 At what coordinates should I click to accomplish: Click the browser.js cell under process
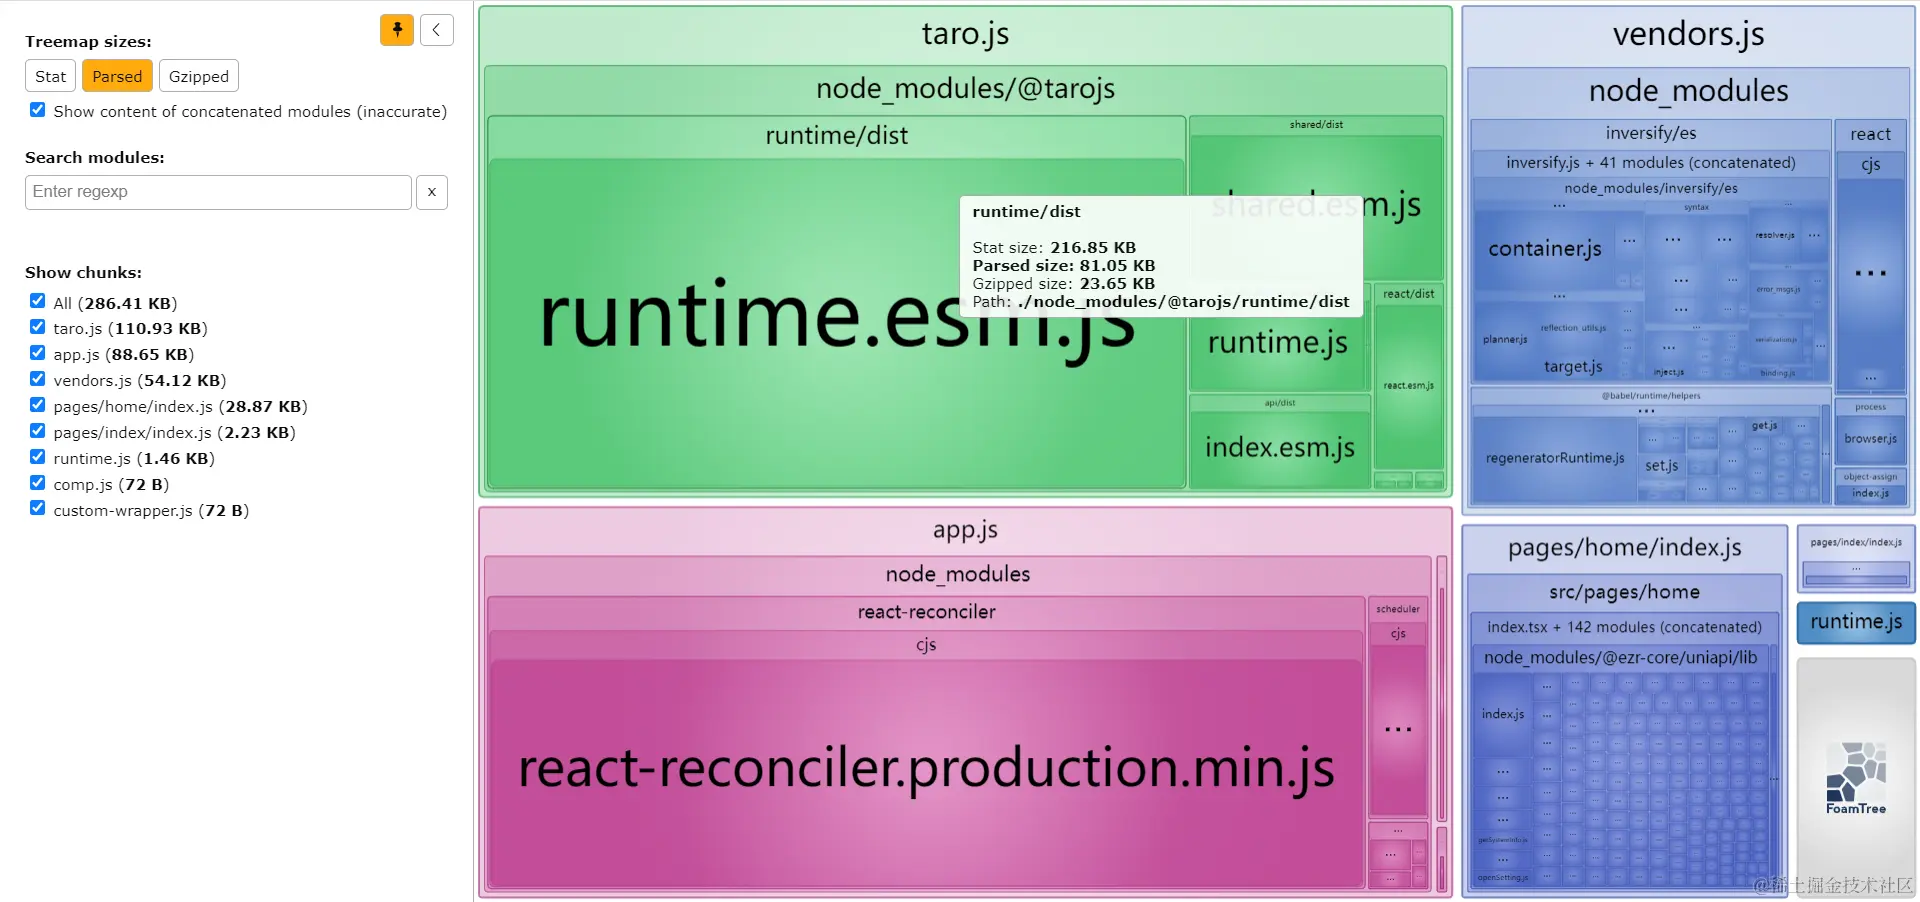tap(1870, 439)
